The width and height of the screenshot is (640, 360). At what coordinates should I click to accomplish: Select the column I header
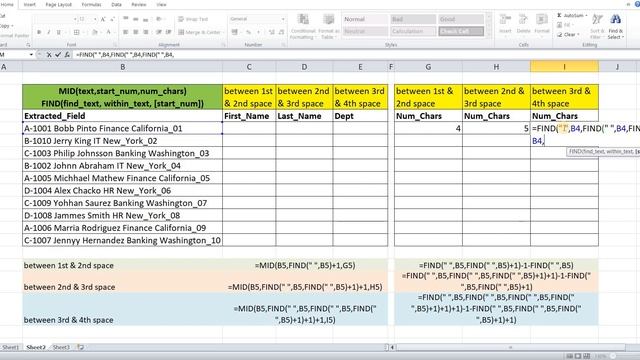click(x=564, y=67)
